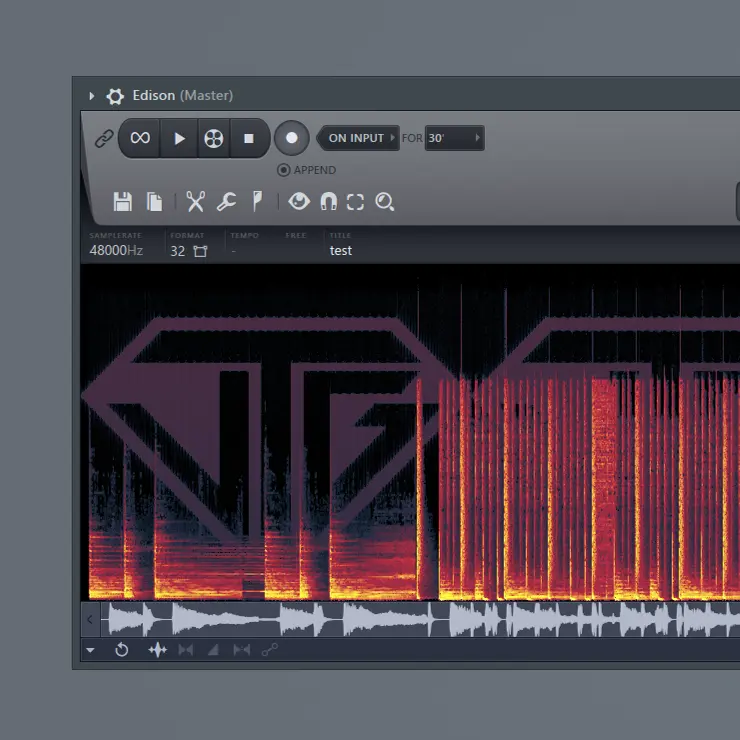Open the save file floppy icon menu
Viewport: 740px width, 740px height.
click(x=123, y=202)
